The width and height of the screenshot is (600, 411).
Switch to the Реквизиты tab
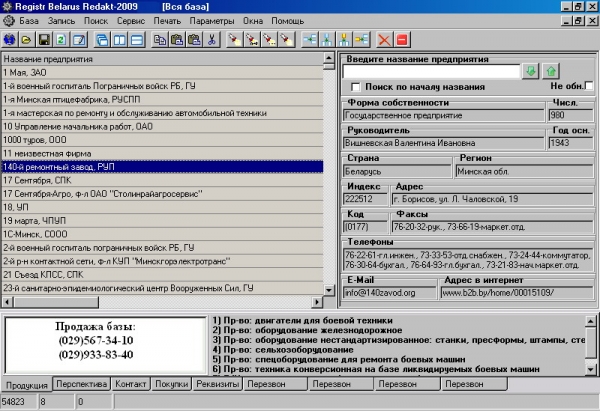click(218, 384)
